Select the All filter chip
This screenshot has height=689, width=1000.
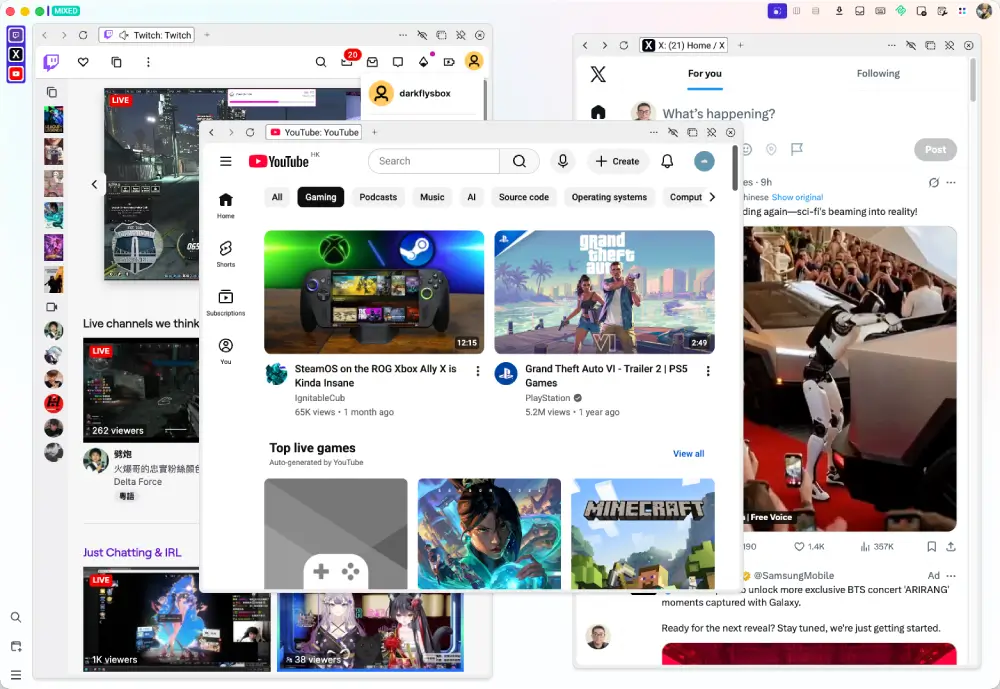point(277,197)
